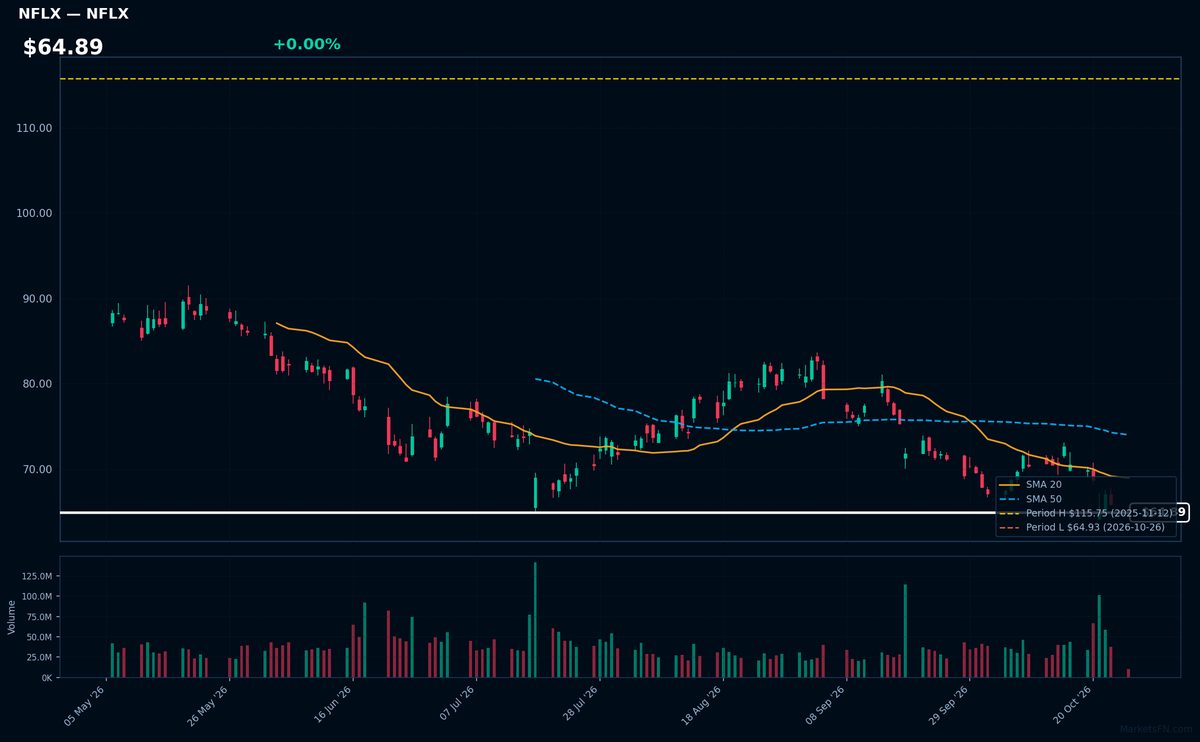The image size is (1200, 742).
Task: Click the "NFLX — NFLX" chart title
Action: tap(73, 14)
